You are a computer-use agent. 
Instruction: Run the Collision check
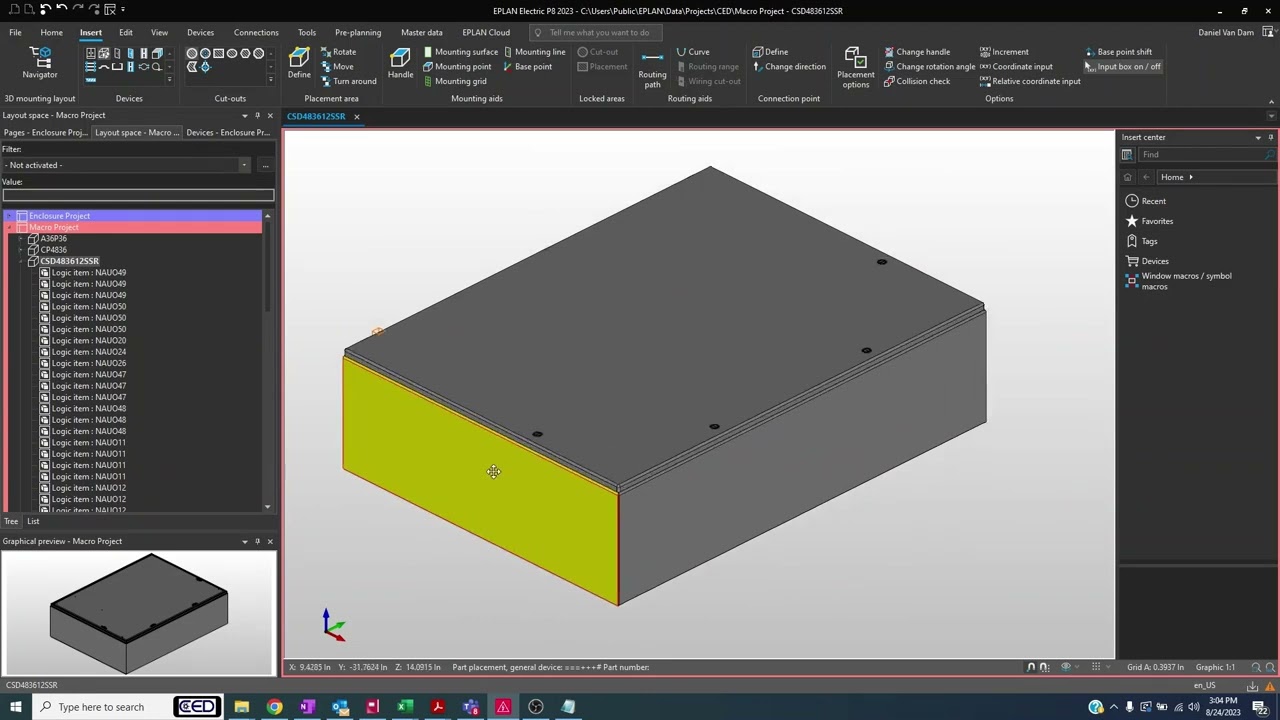(917, 81)
